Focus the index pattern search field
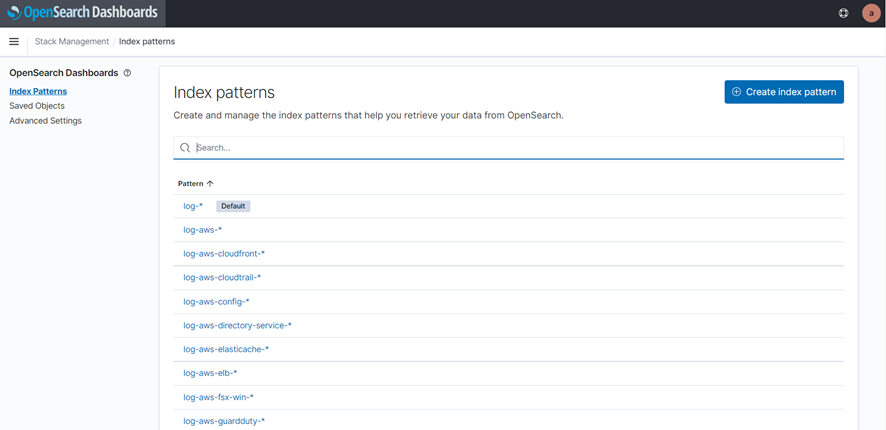The width and height of the screenshot is (886, 430). pos(515,148)
